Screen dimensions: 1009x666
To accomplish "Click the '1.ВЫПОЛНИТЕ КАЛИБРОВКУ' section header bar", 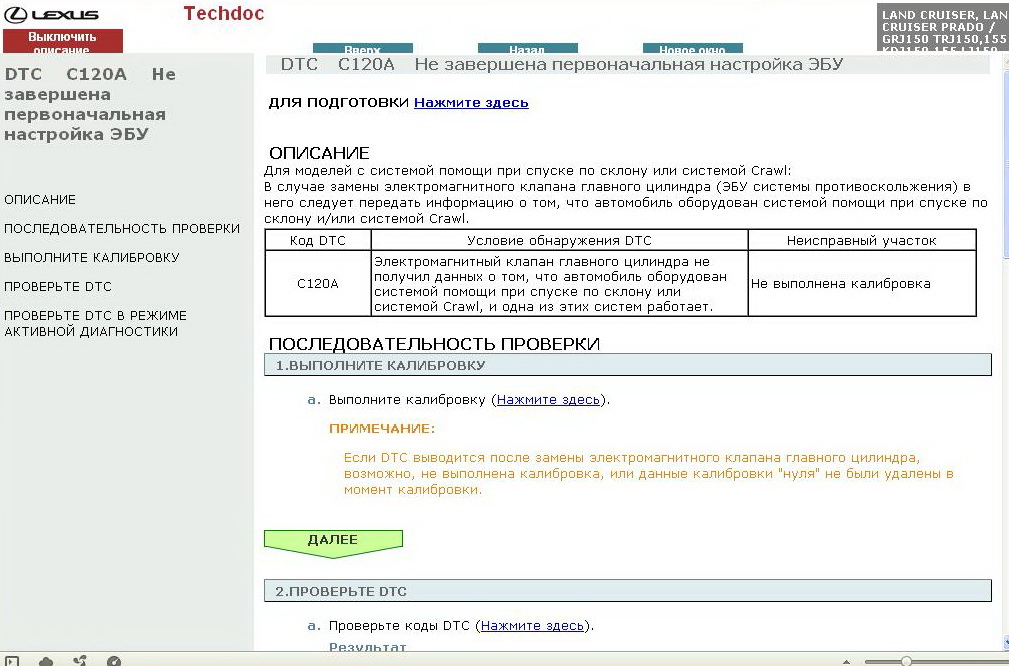I will point(627,365).
